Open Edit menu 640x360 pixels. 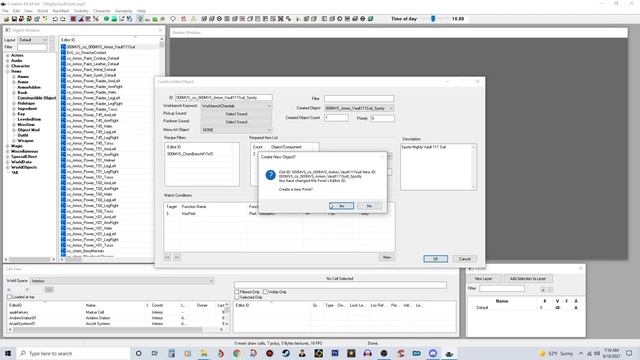tap(16, 11)
